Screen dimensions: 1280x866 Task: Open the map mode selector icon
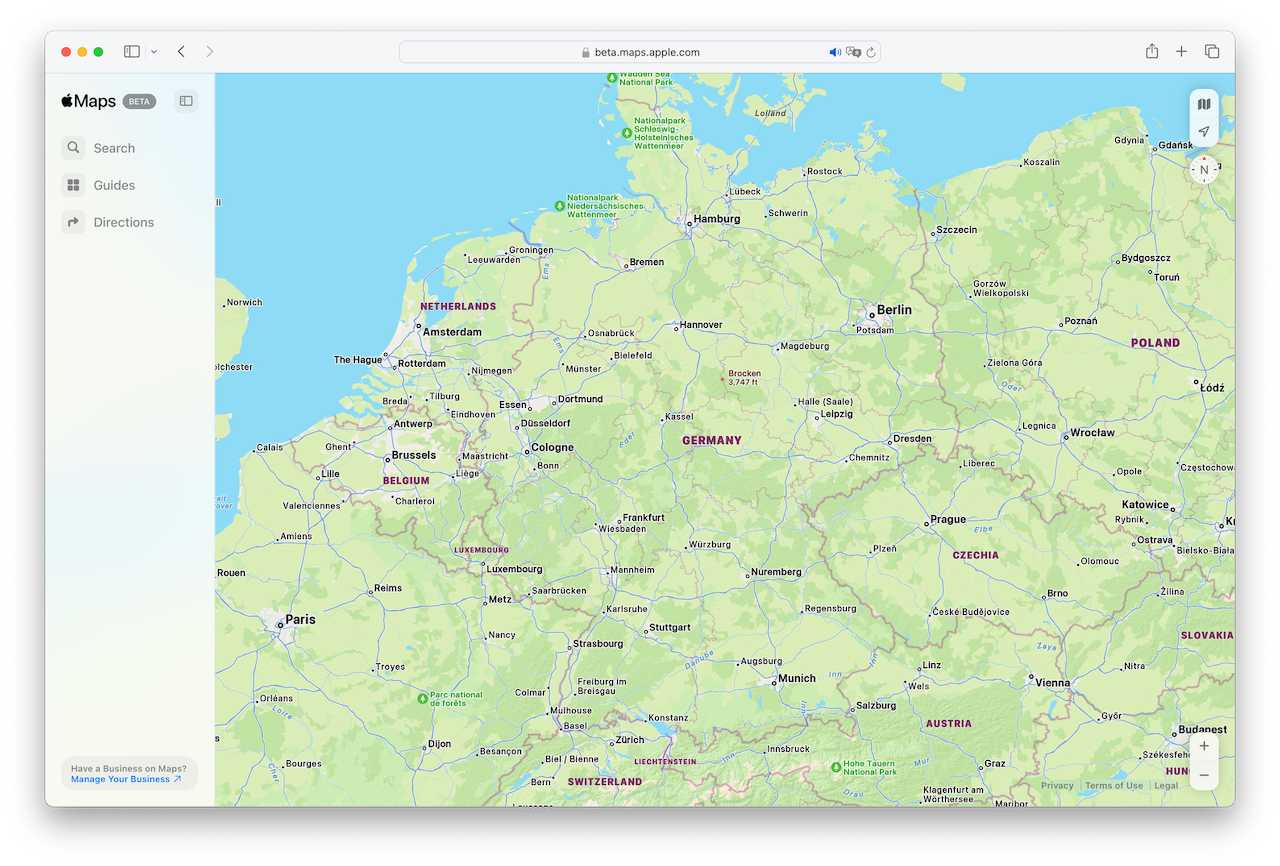1204,104
